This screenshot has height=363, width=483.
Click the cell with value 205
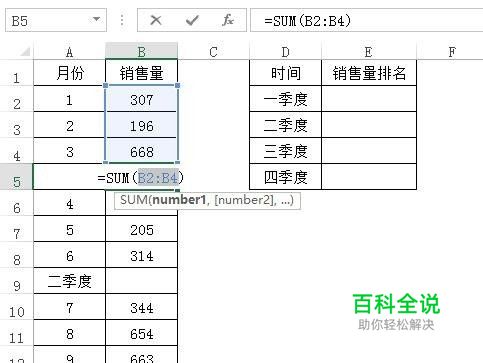(141, 229)
